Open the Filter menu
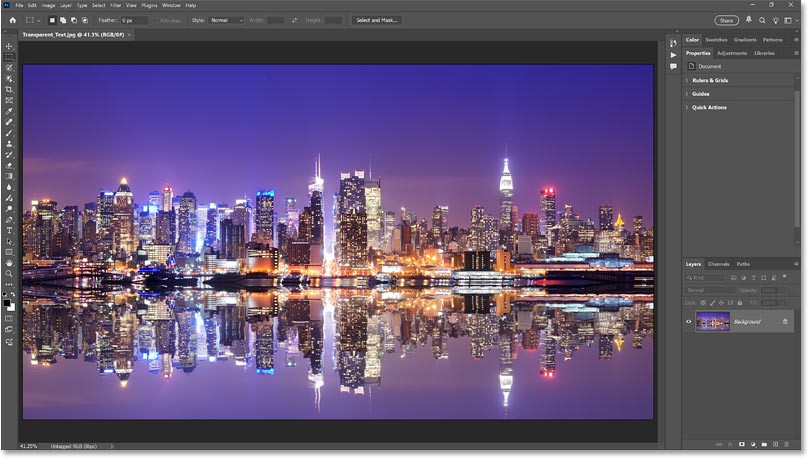Image resolution: width=809 pixels, height=459 pixels. click(116, 5)
